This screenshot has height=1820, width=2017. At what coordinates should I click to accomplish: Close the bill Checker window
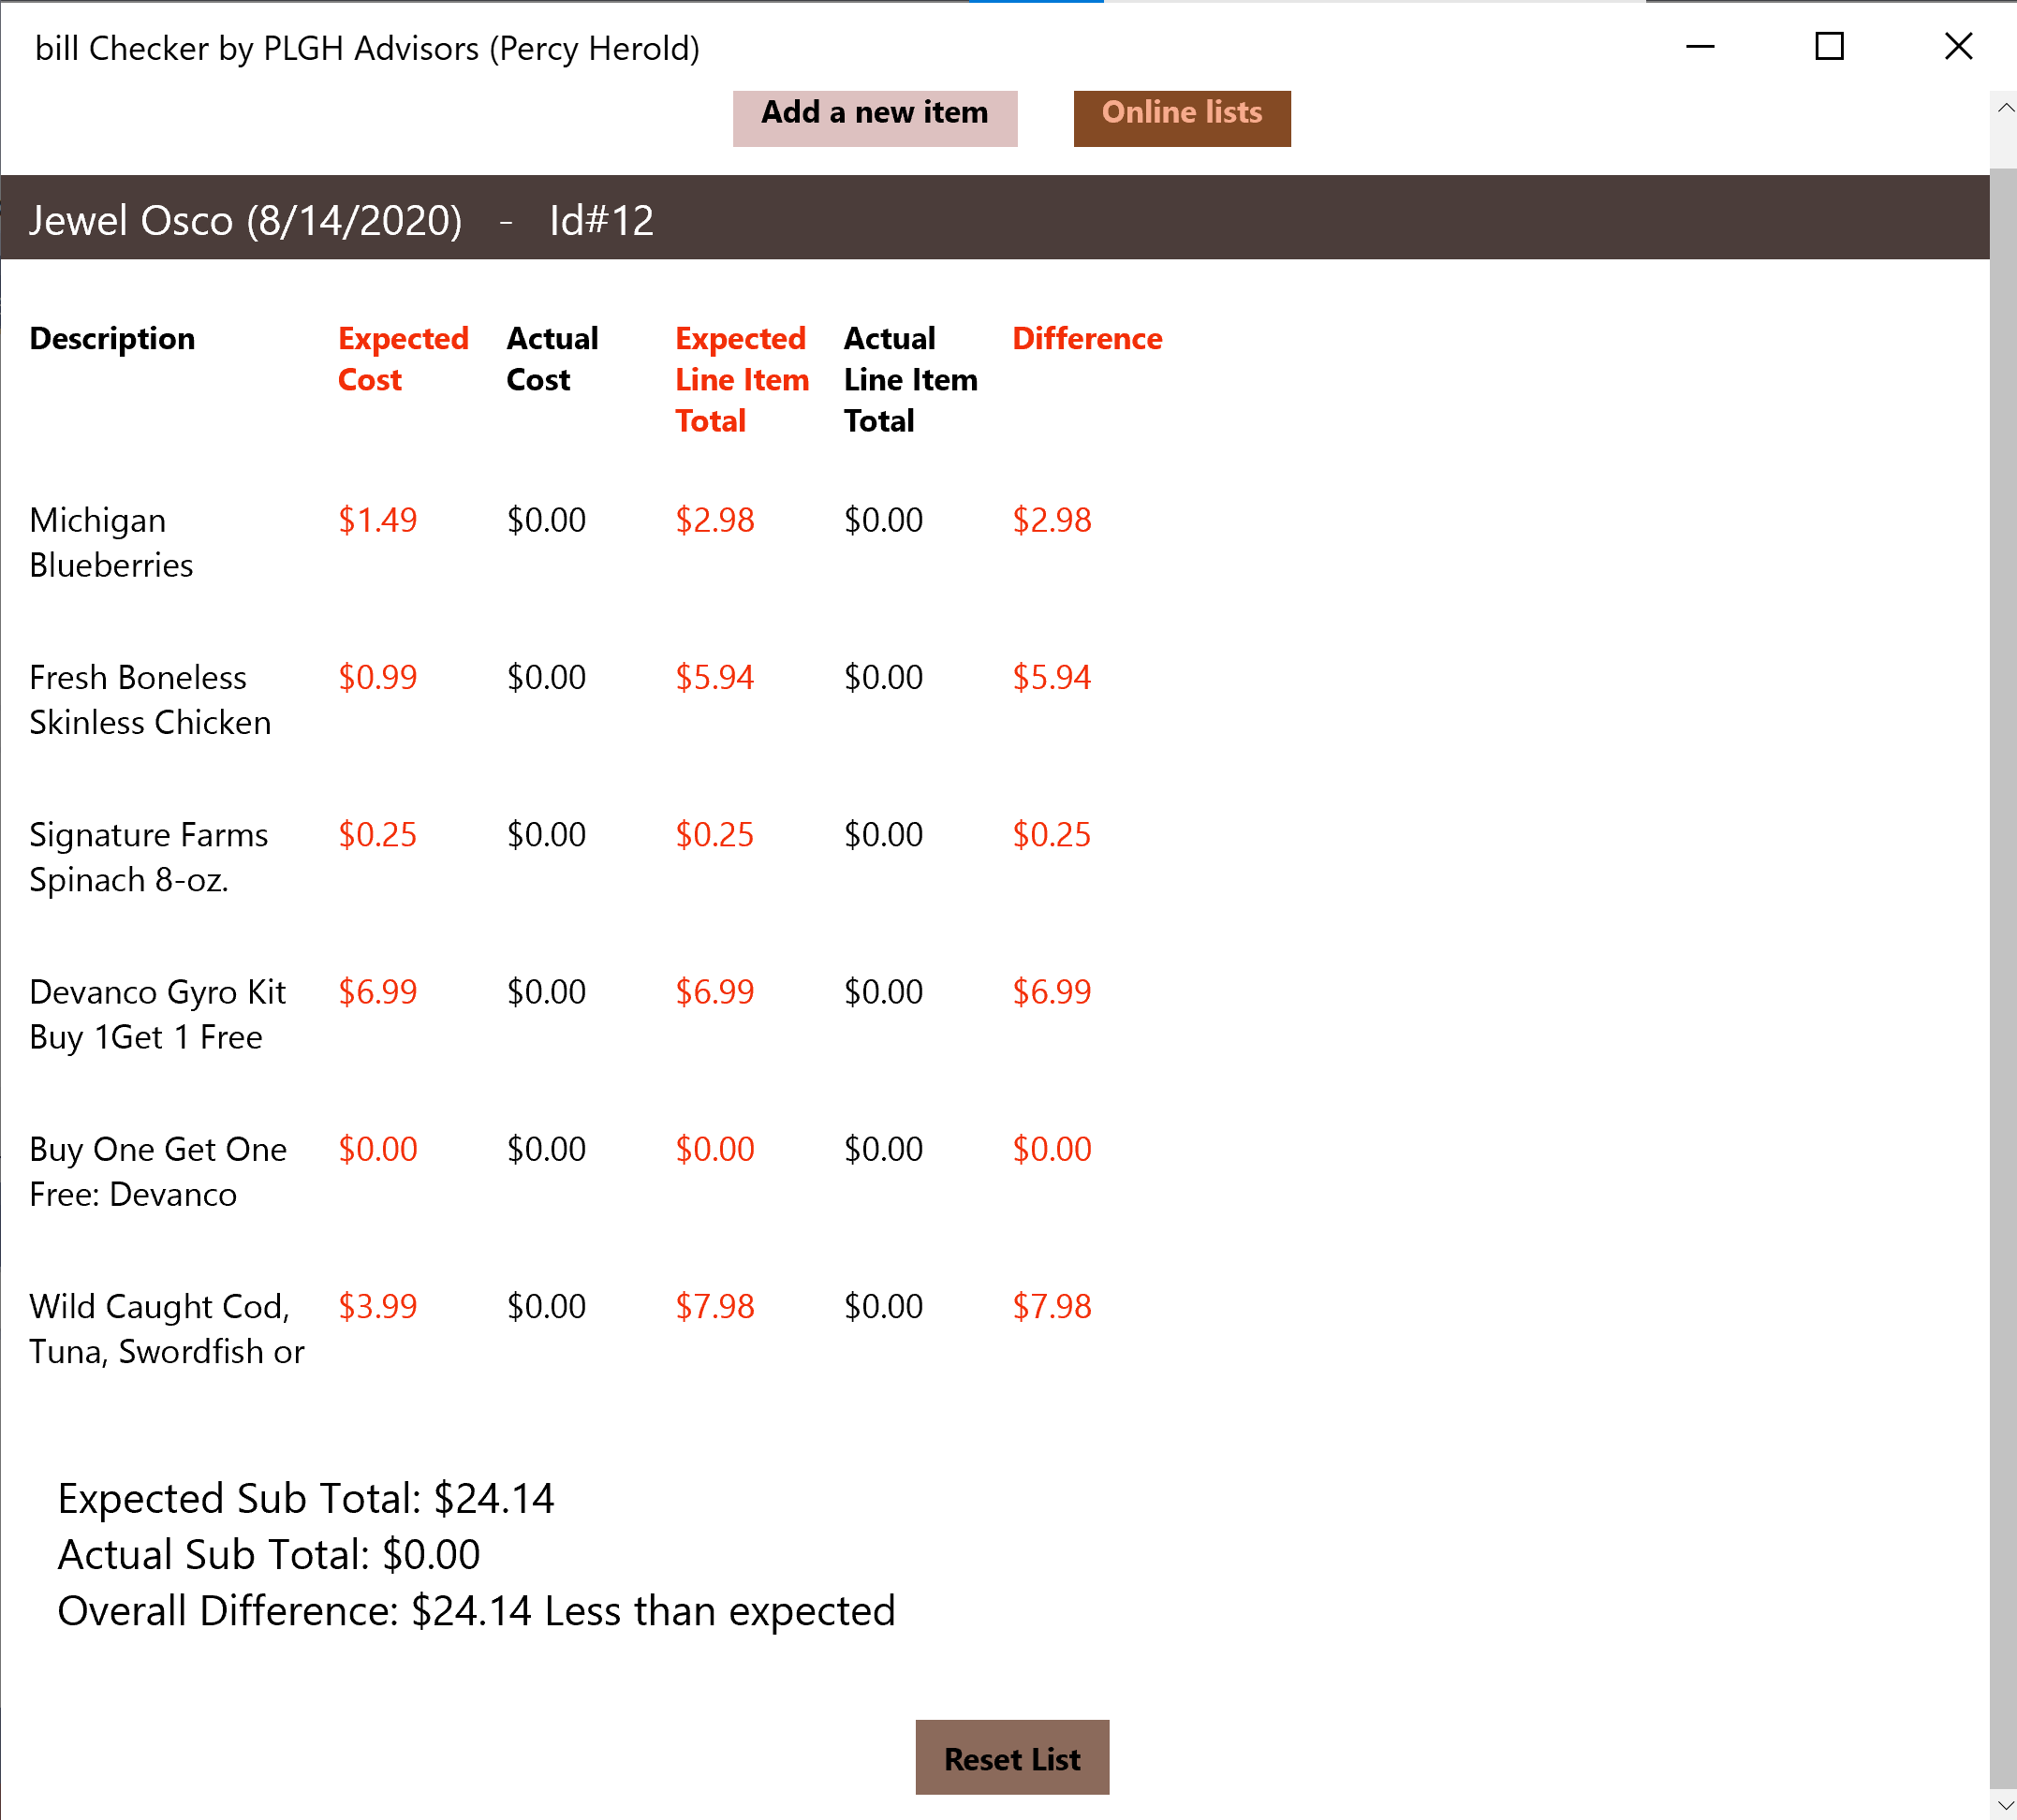coord(1957,47)
